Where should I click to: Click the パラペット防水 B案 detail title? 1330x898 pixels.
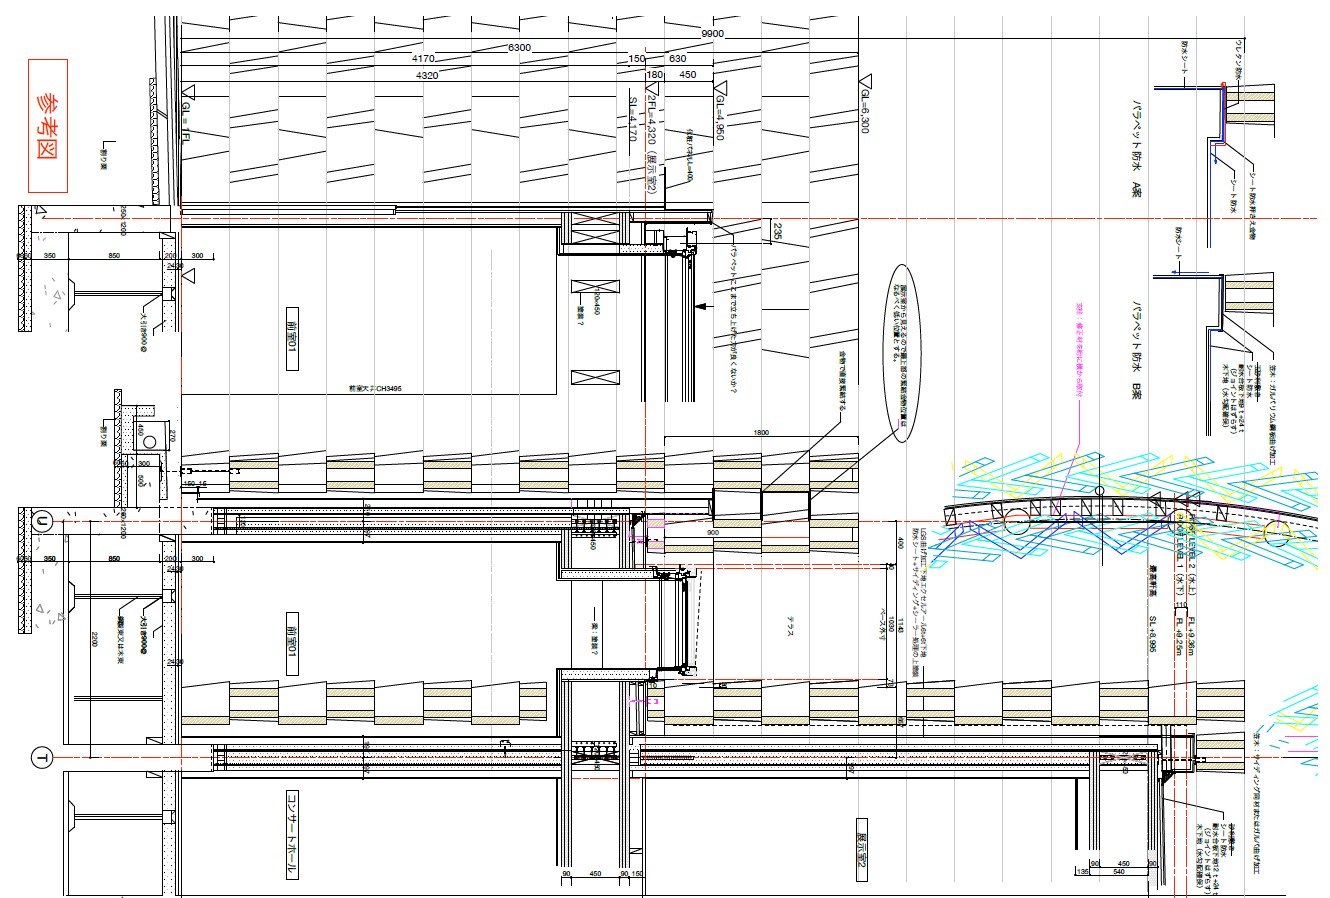pyautogui.click(x=1137, y=350)
